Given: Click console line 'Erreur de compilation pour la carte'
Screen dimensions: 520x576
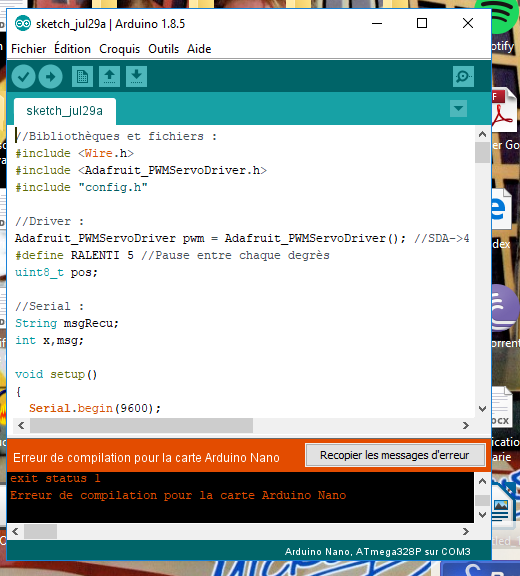Looking at the screenshot, I should [x=178, y=495].
